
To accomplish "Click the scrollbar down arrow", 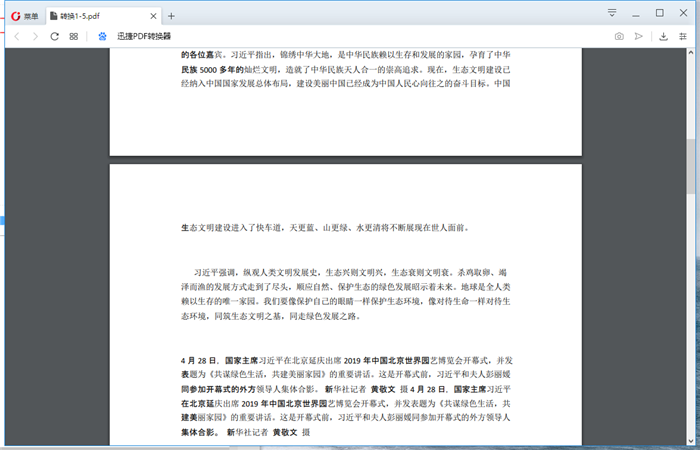I will (x=692, y=442).
